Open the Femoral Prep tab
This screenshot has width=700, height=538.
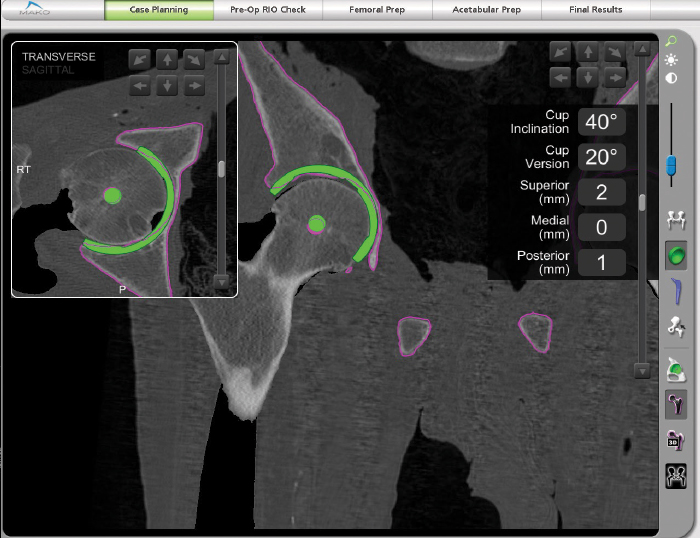pyautogui.click(x=378, y=10)
